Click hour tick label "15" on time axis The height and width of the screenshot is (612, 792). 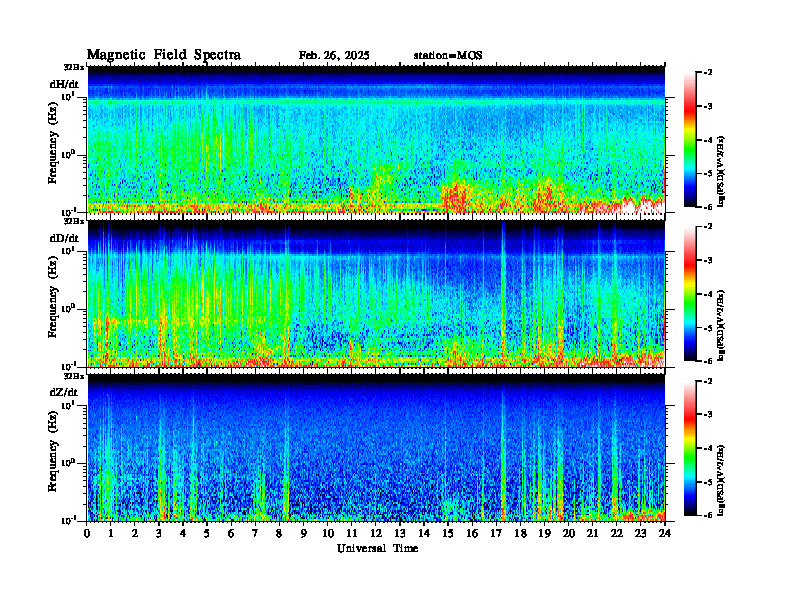[x=448, y=534]
